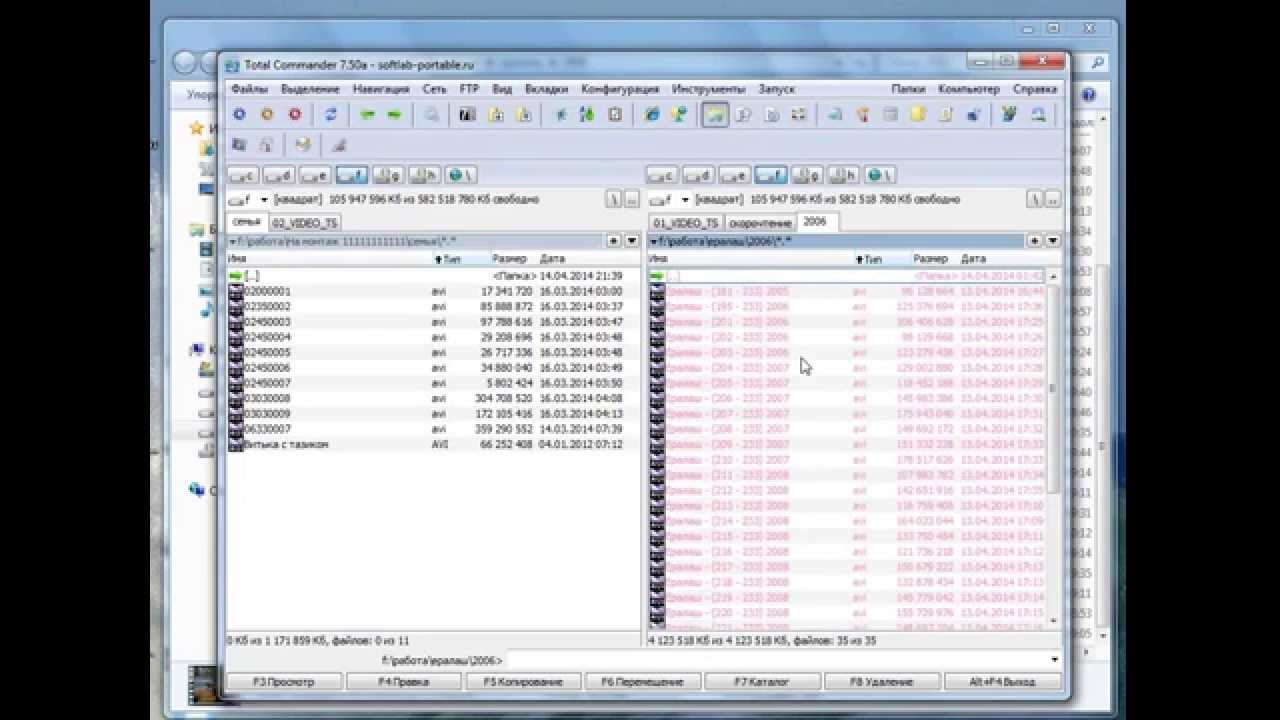Open the Выделение menu
Image resolution: width=1280 pixels, height=720 pixels.
coord(310,89)
